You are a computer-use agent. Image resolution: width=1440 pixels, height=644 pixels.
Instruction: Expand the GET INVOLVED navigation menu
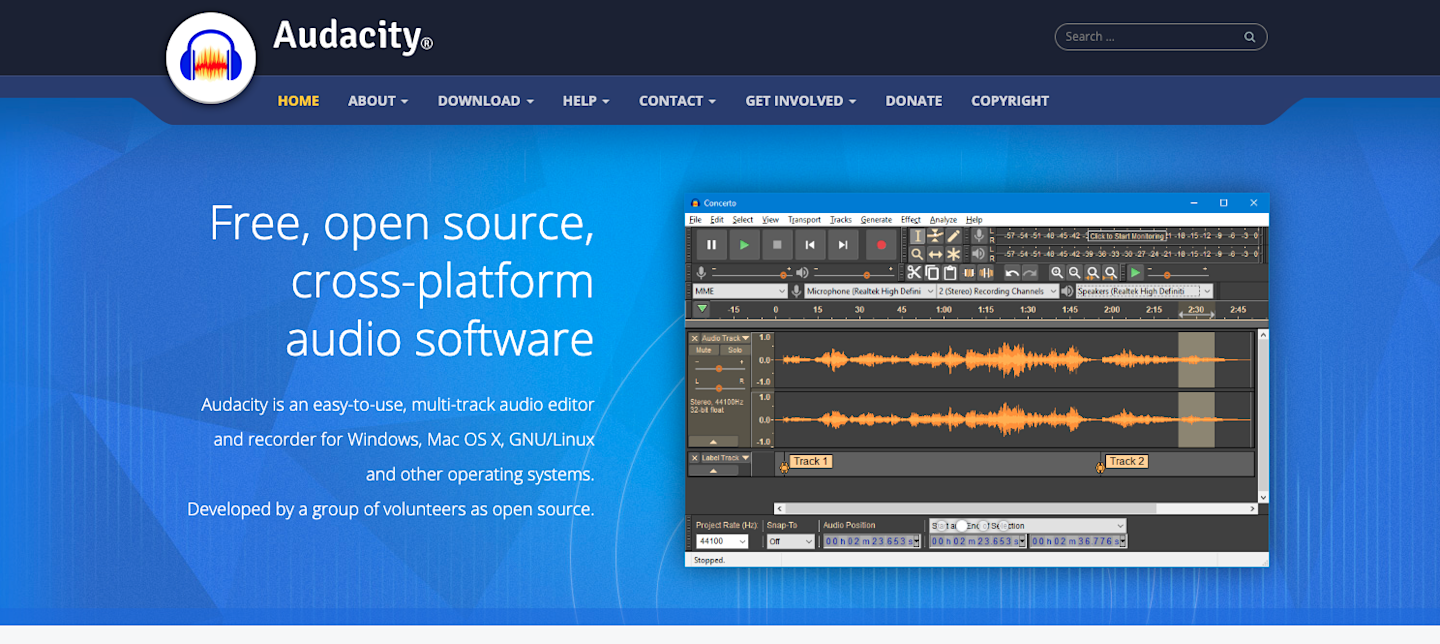(800, 101)
